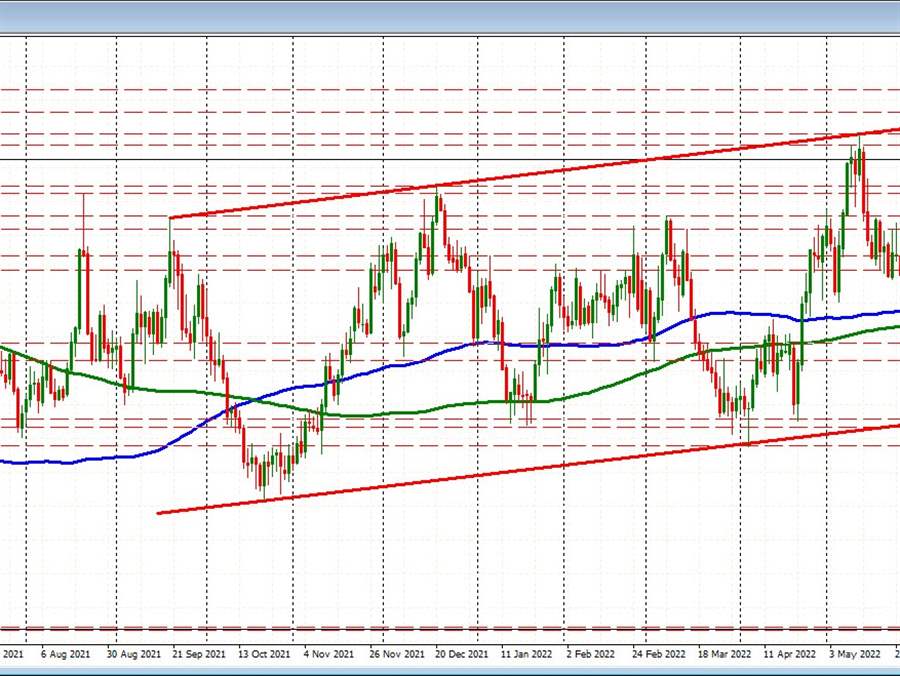Click the 6 Aug 2021 date label
This screenshot has height=676, width=900.
tap(65, 653)
